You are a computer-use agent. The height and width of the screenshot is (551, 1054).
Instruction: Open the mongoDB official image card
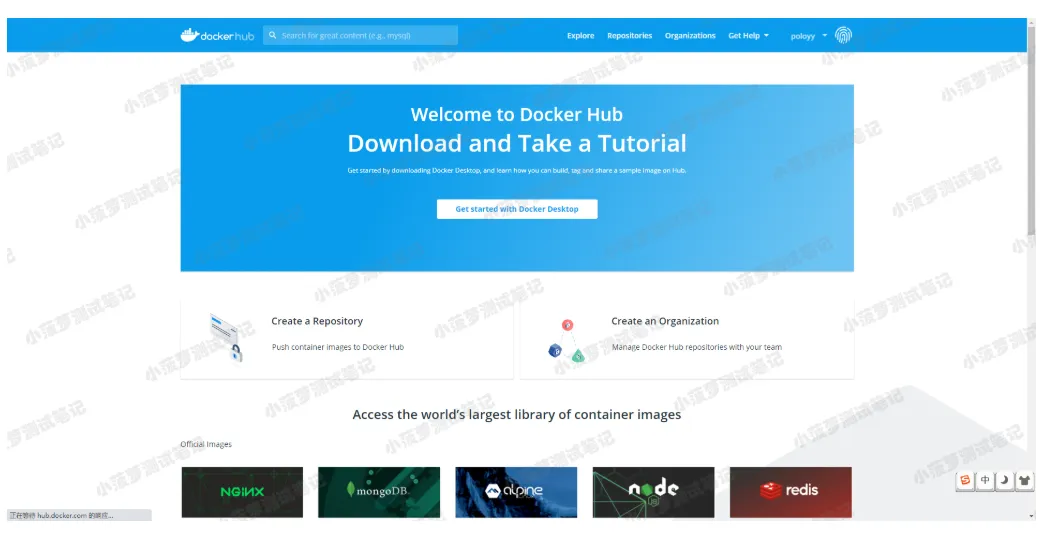point(379,492)
